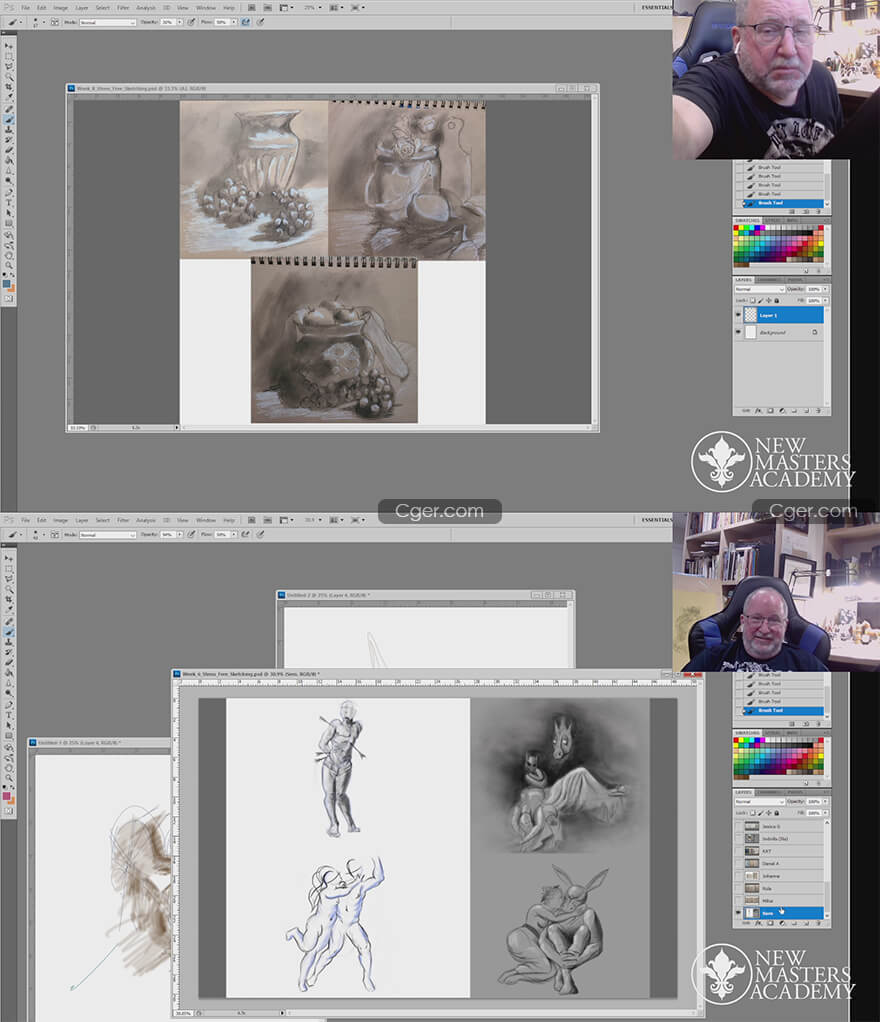
Task: Open the brush Mode dropdown in still-life options bar
Action: (x=107, y=22)
